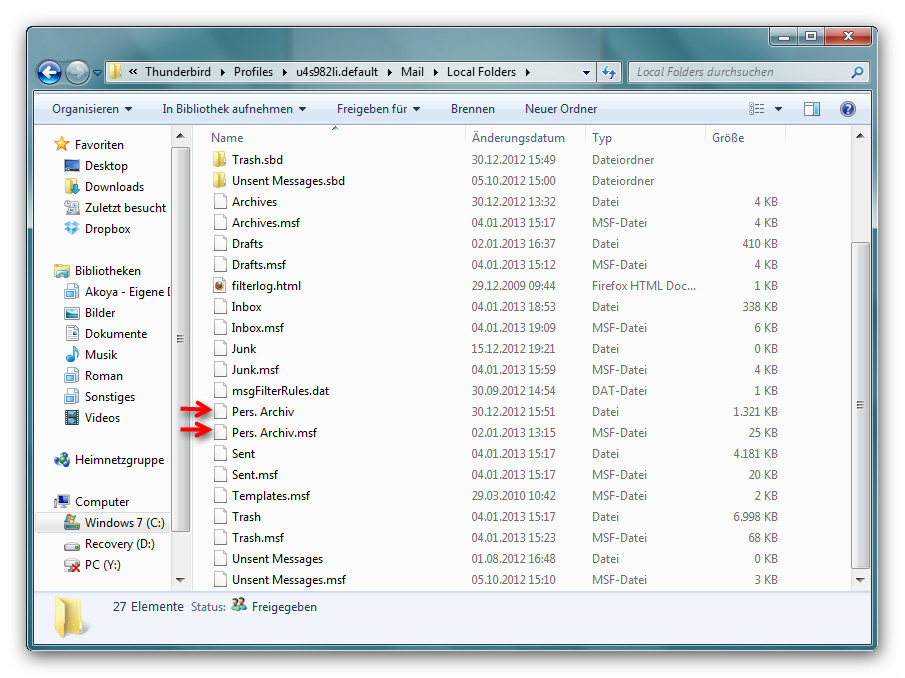Select the 'Pers. Archiv.msf' file
Image resolution: width=905 pixels, height=678 pixels.
point(274,433)
